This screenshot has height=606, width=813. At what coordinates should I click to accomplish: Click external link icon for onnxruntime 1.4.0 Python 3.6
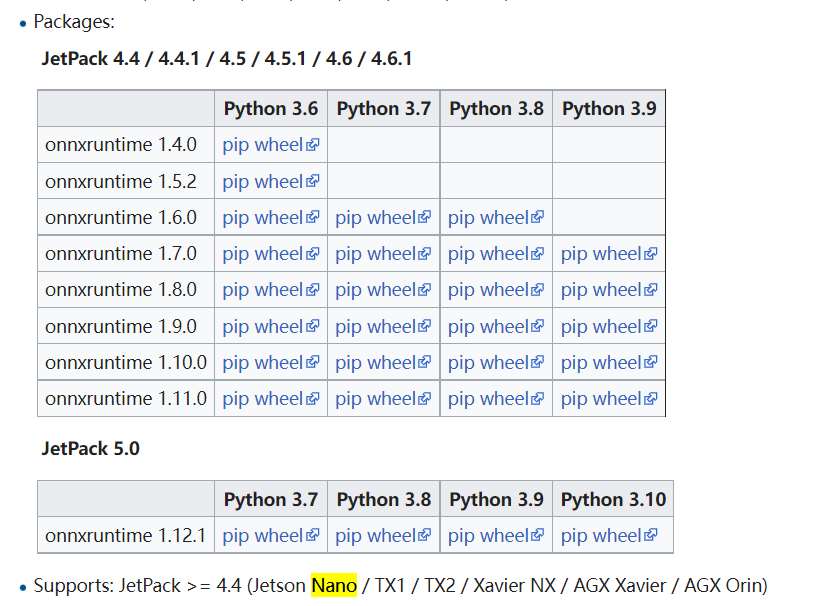click(313, 145)
